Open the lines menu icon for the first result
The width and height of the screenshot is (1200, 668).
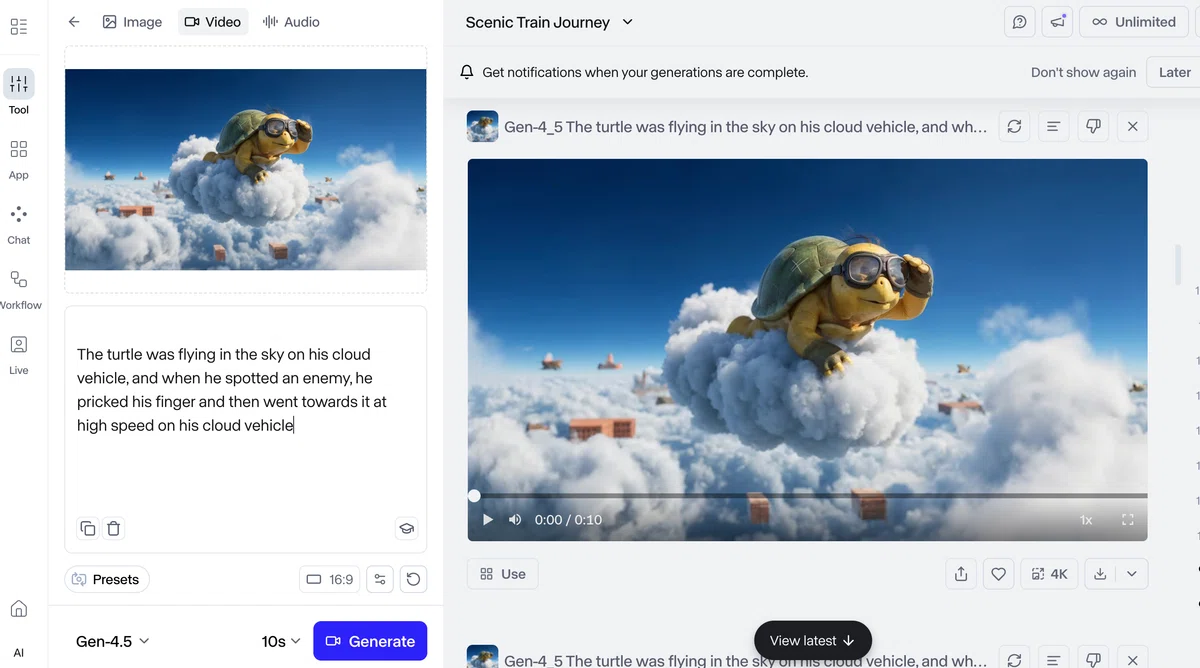click(1053, 127)
